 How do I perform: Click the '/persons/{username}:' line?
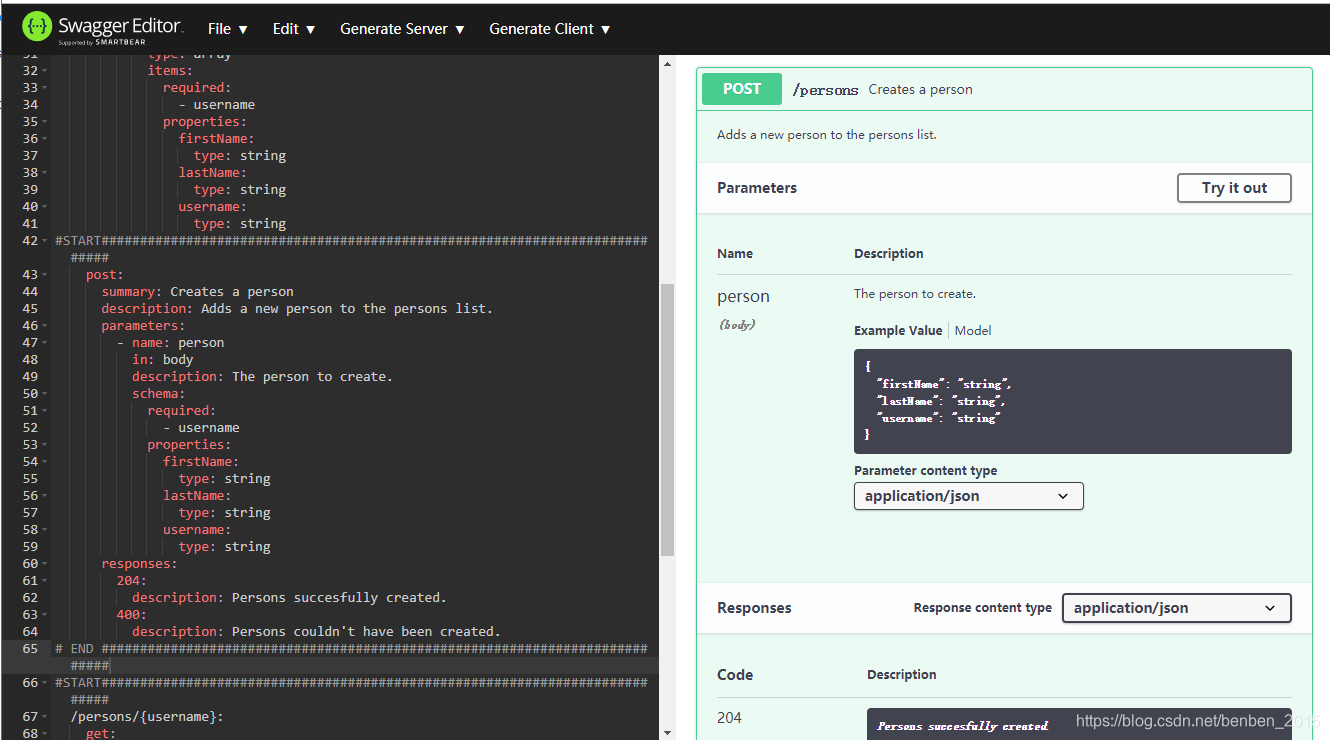point(147,716)
